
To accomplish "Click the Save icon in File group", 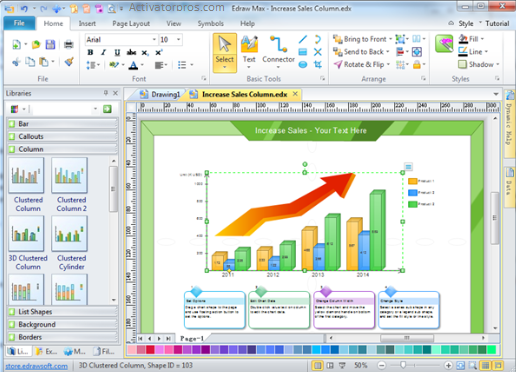I will coord(50,44).
